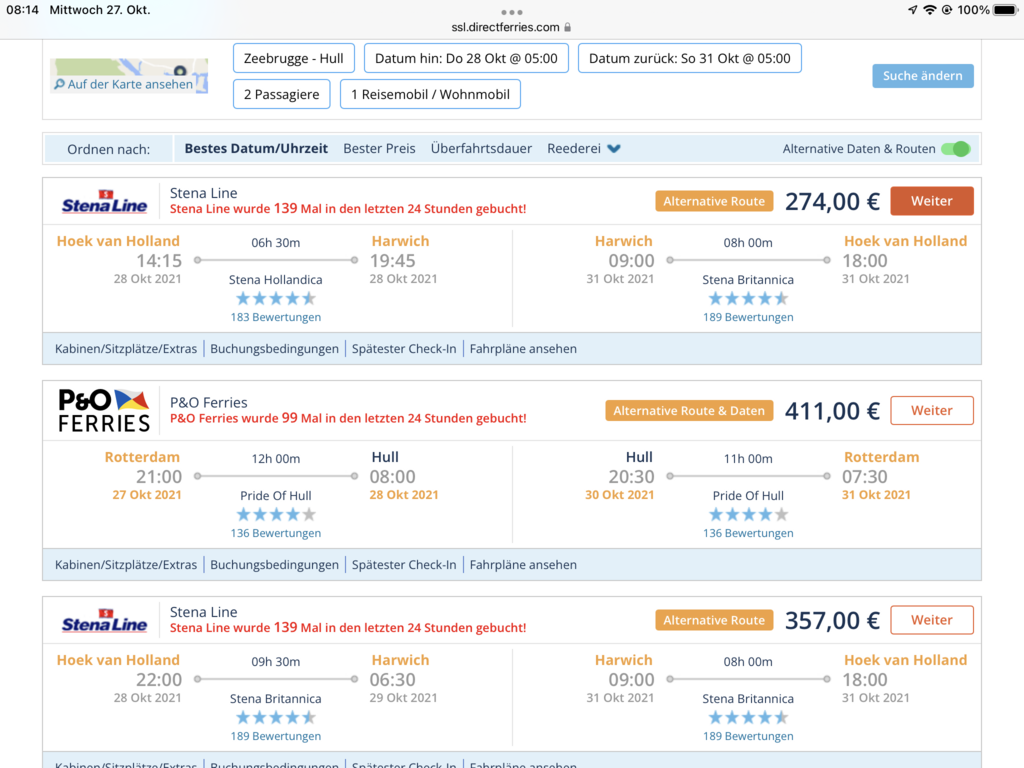
Task: Select the 20:30 Hull departure time
Action: point(632,477)
